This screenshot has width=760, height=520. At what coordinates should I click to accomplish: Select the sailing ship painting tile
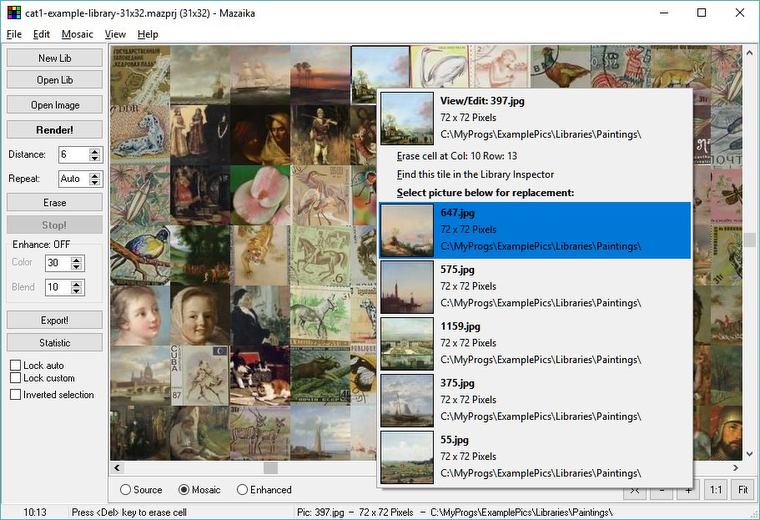(x=260, y=75)
